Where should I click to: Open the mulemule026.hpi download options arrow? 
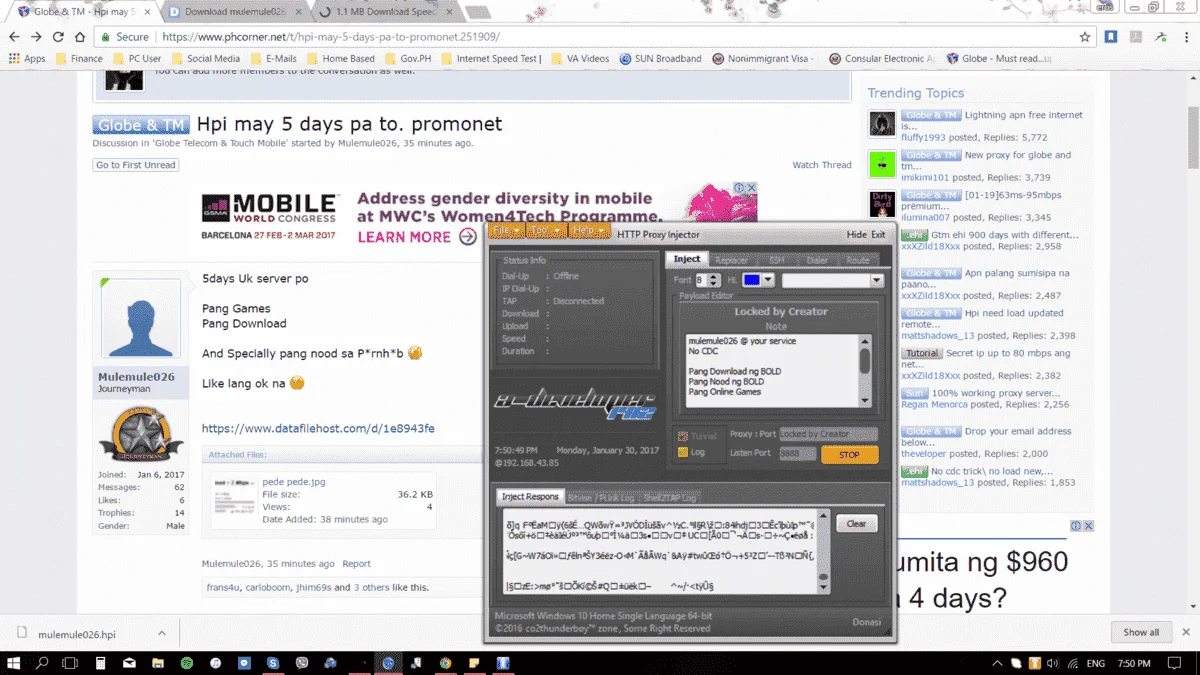[x=162, y=633]
